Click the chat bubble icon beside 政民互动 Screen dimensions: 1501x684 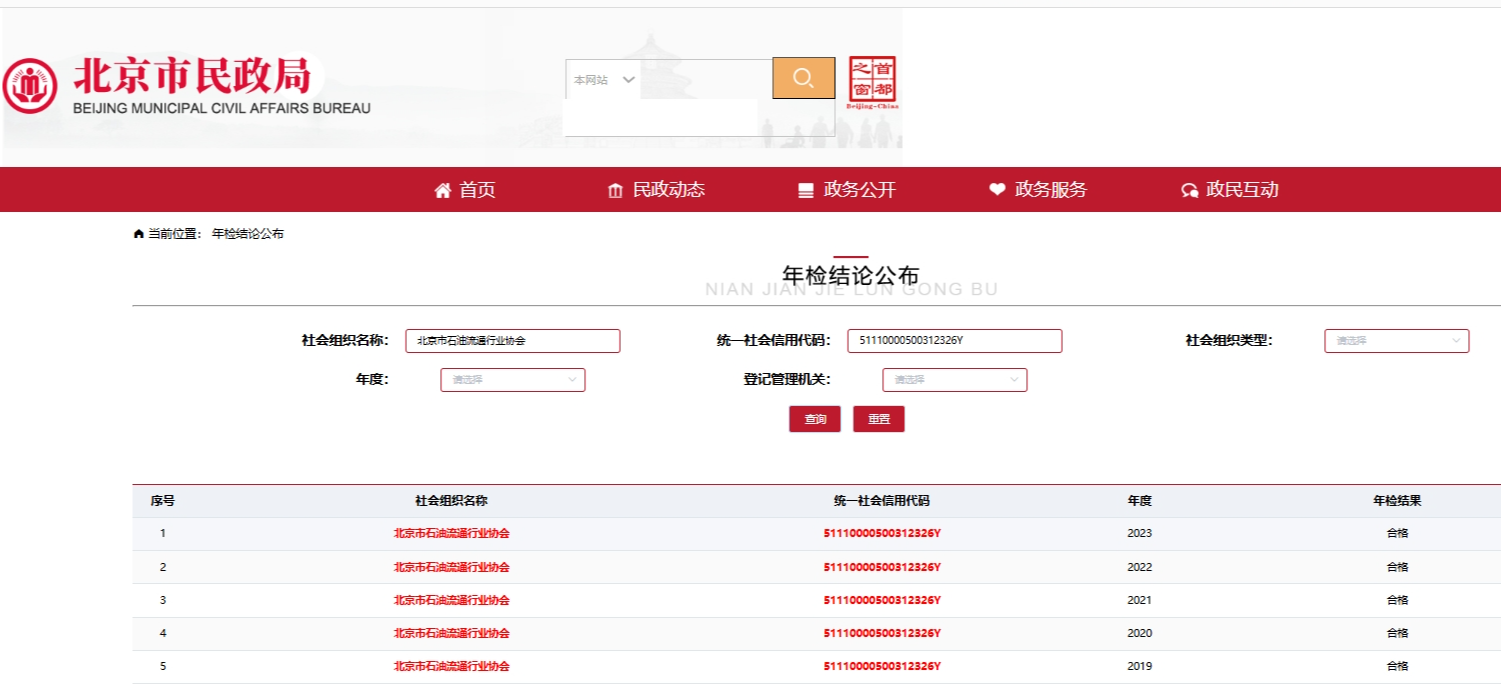(x=1189, y=190)
